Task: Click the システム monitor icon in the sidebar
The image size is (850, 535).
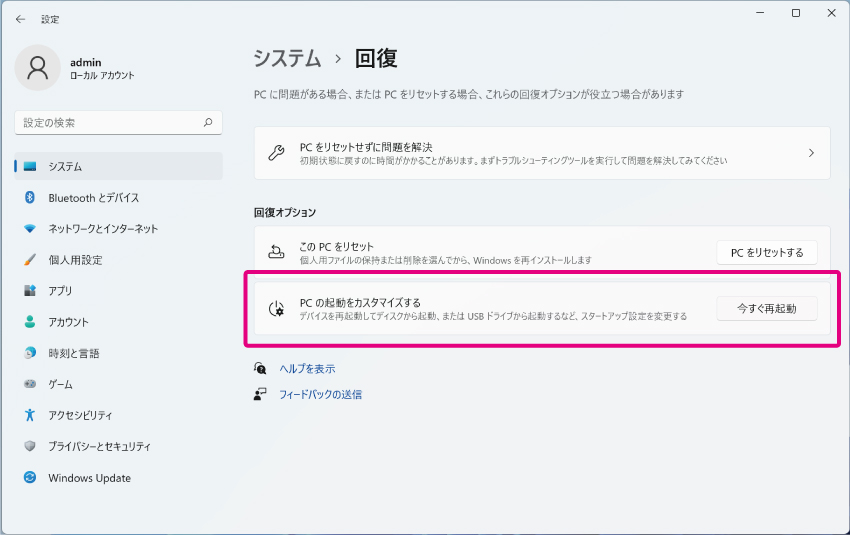Action: pos(30,166)
